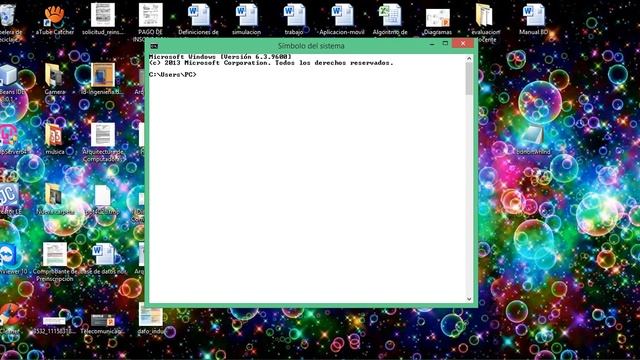The image size is (640, 360).
Task: Open the música folder
Action: point(55,136)
